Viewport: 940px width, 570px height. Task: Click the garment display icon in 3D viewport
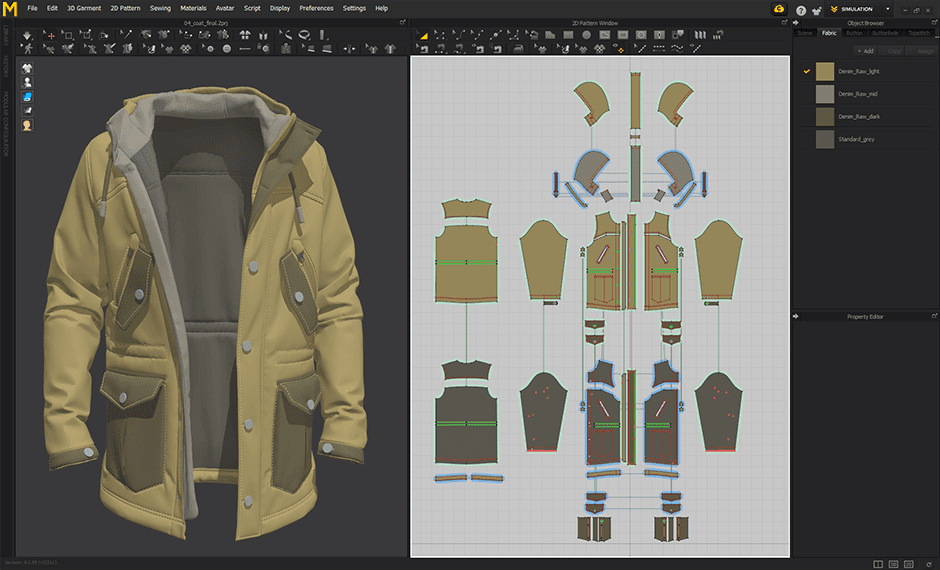point(27,68)
